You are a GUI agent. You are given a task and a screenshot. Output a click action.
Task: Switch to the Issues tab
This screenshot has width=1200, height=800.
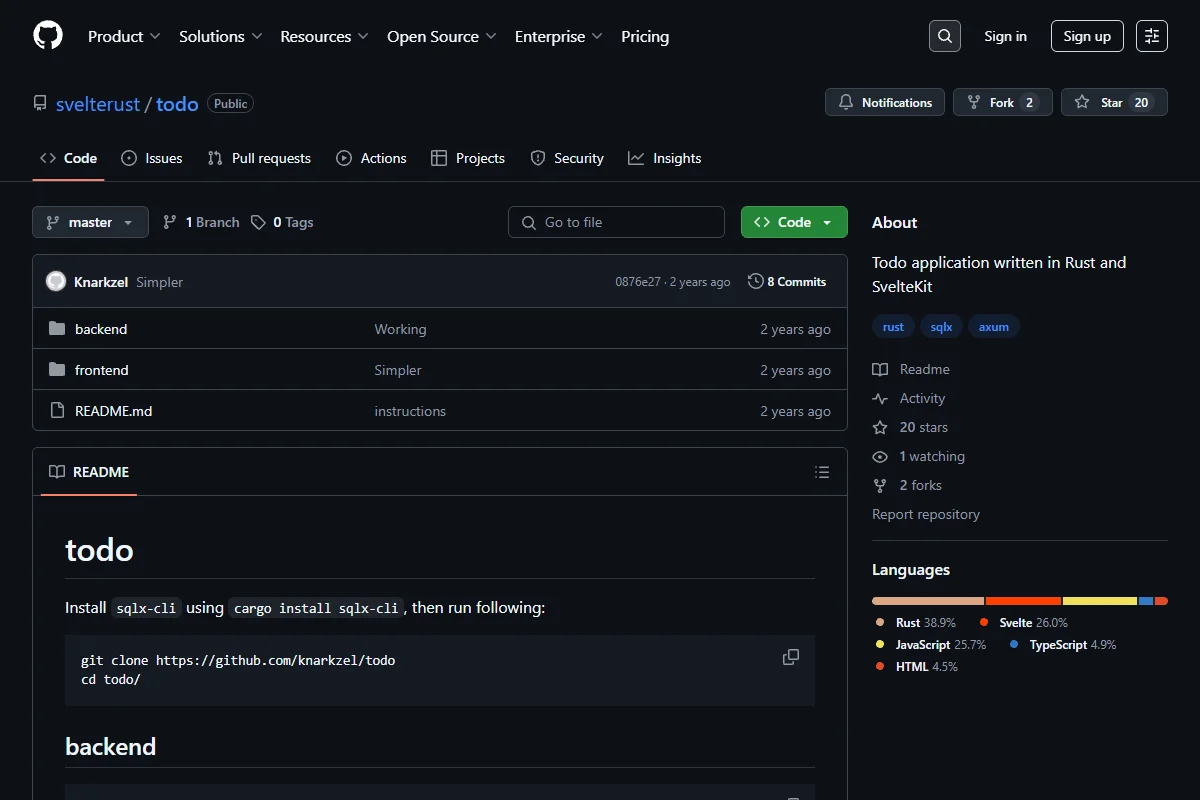point(152,158)
